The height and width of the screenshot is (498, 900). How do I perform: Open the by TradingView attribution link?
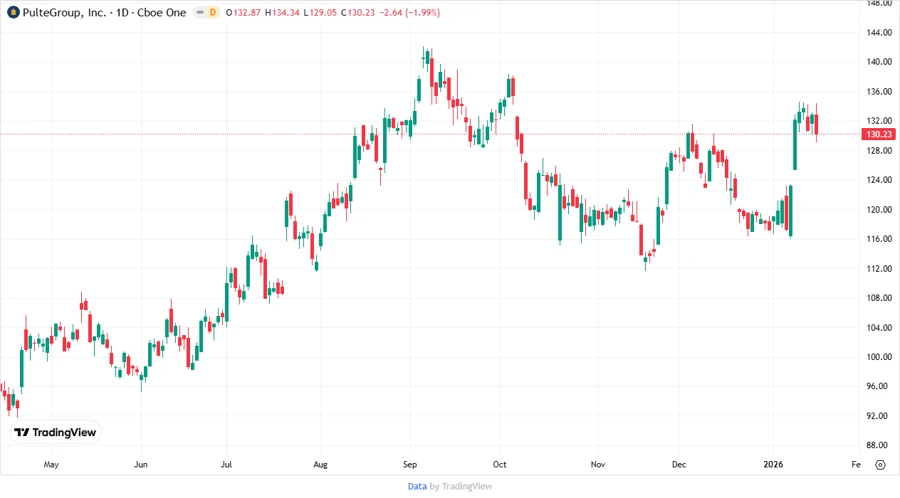[x=461, y=486]
